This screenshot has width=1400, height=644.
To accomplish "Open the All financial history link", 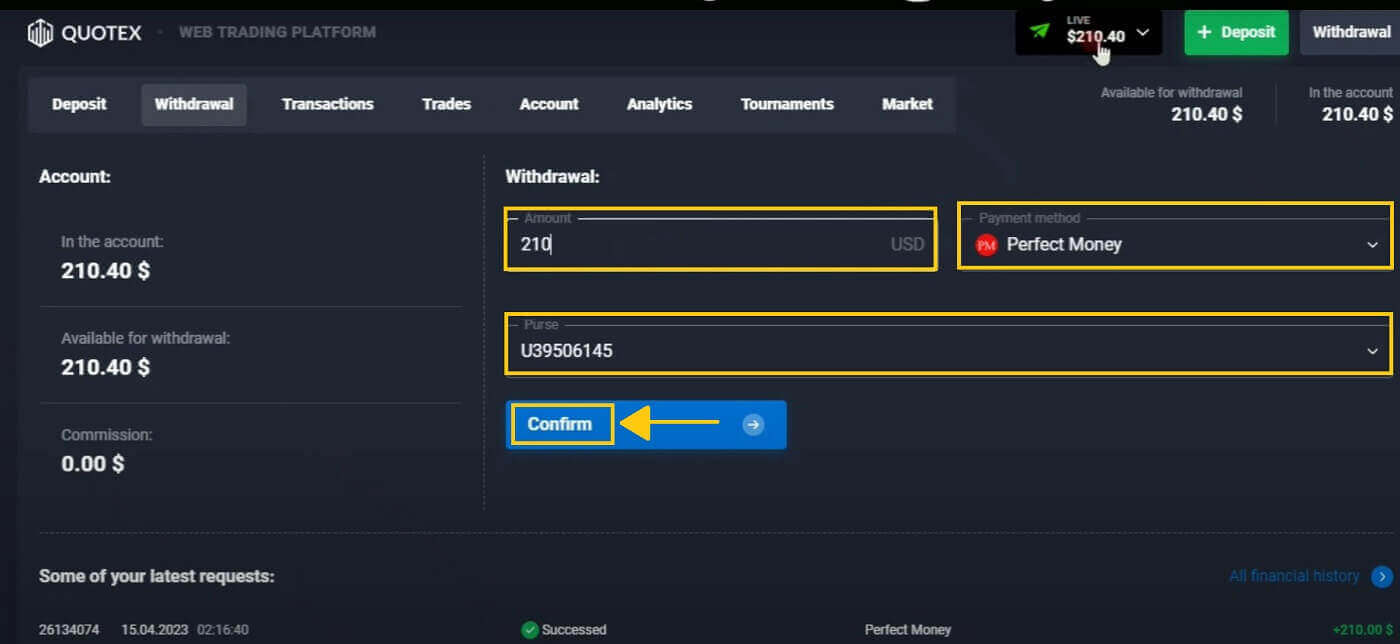I will (x=1293, y=576).
